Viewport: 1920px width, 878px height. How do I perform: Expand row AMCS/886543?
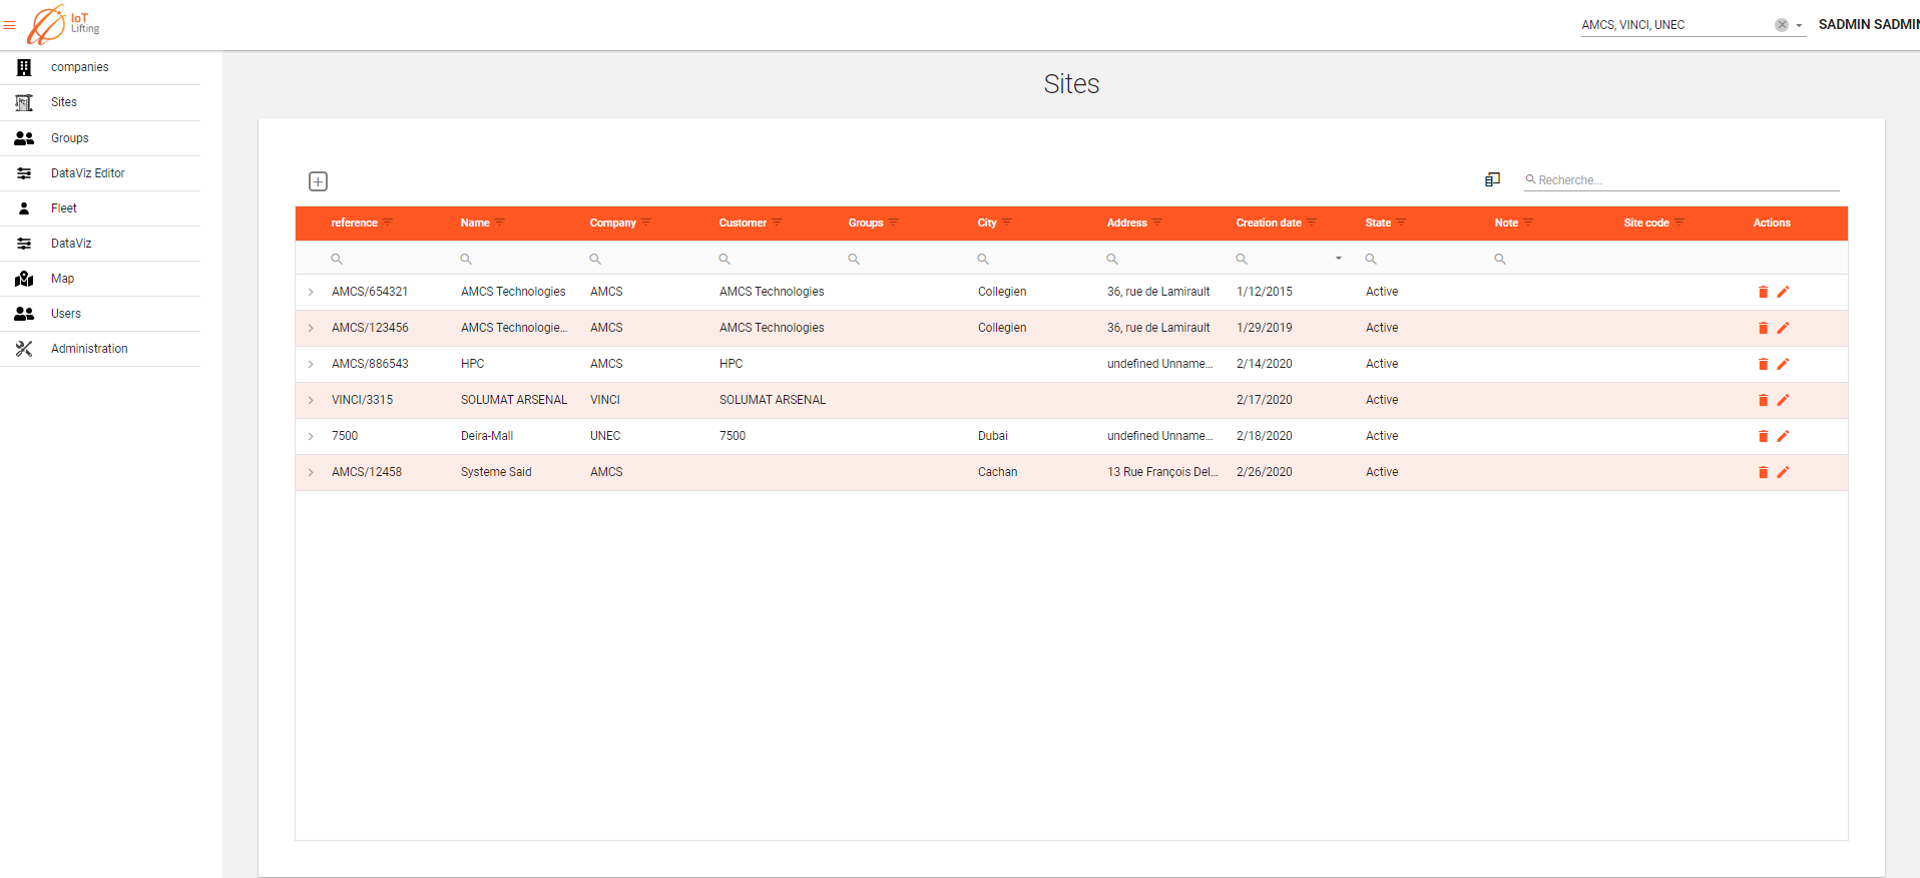pyautogui.click(x=311, y=364)
